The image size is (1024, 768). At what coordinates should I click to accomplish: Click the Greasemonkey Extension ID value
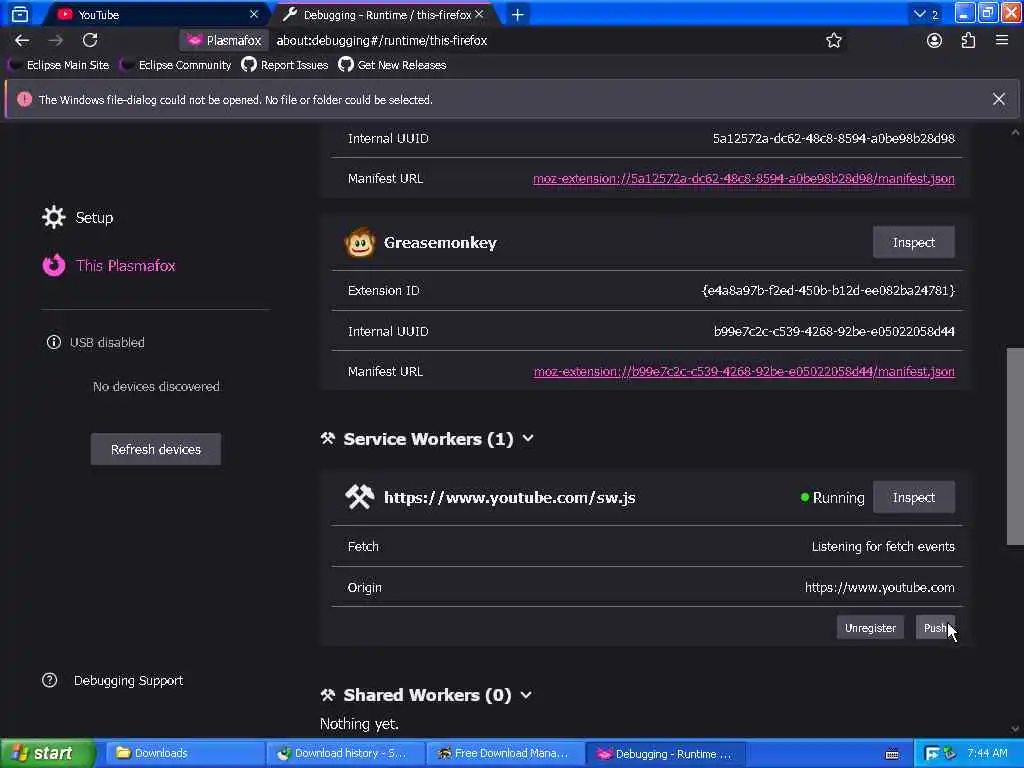pyautogui.click(x=827, y=291)
